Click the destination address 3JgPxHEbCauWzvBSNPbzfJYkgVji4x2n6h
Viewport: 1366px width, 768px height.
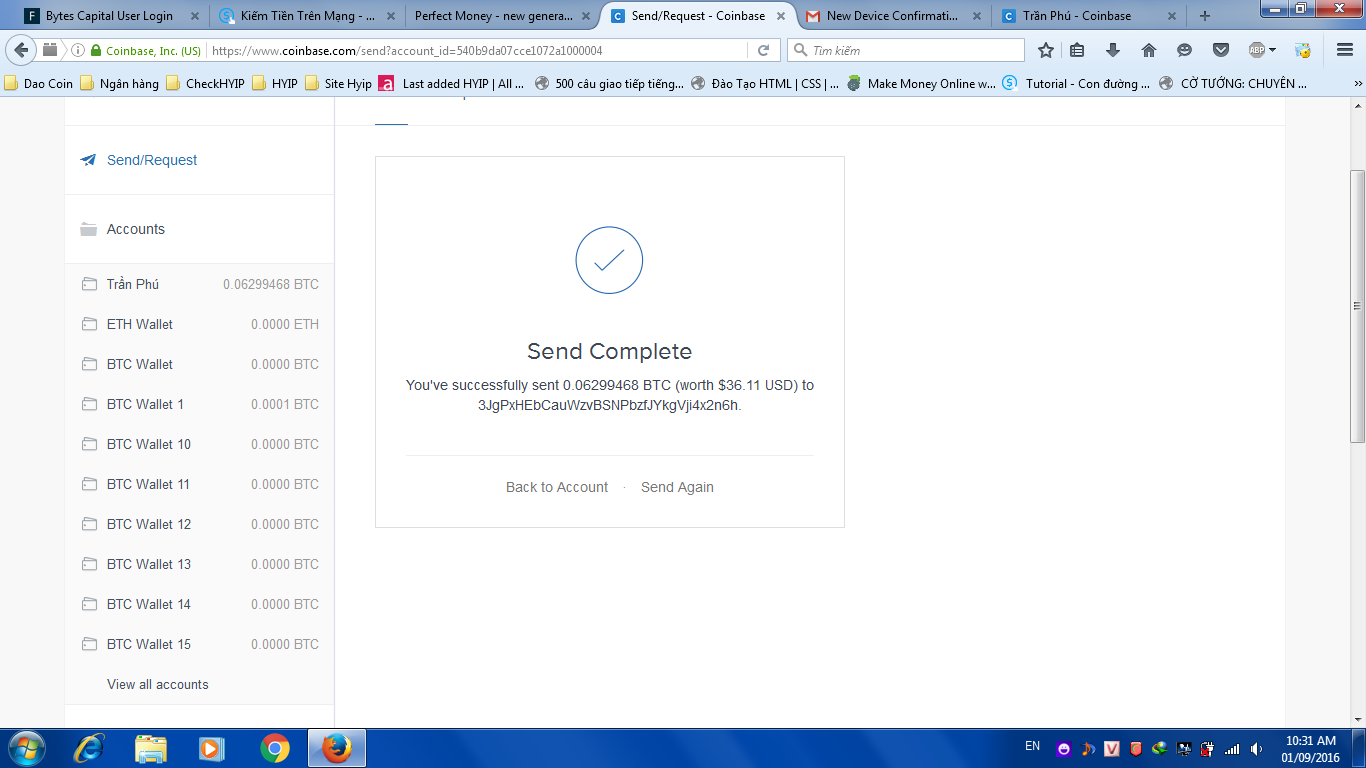(x=608, y=405)
